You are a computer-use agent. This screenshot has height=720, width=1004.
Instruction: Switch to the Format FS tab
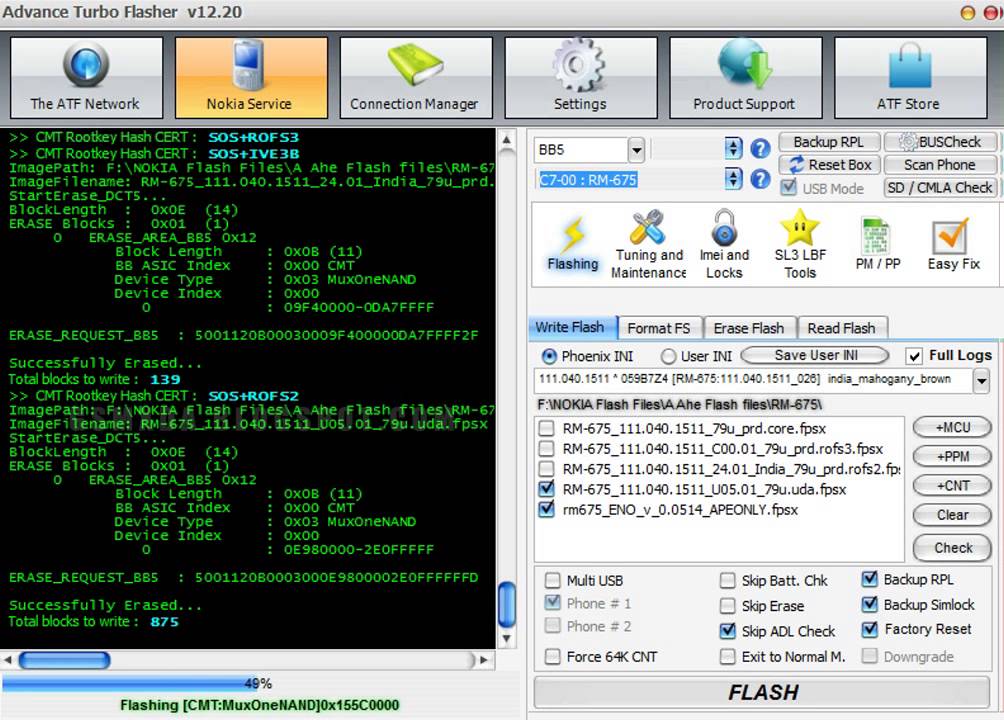[x=660, y=329]
